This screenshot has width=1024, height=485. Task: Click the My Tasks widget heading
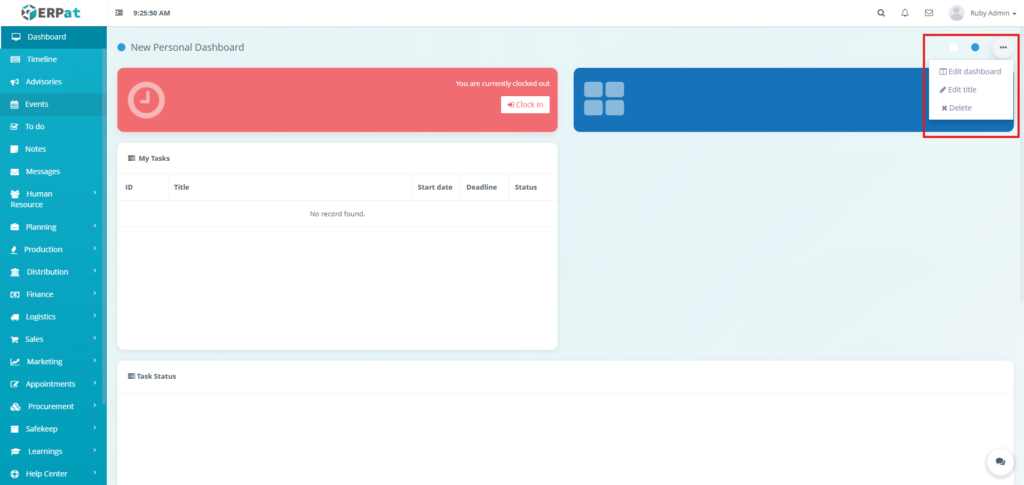click(x=150, y=158)
